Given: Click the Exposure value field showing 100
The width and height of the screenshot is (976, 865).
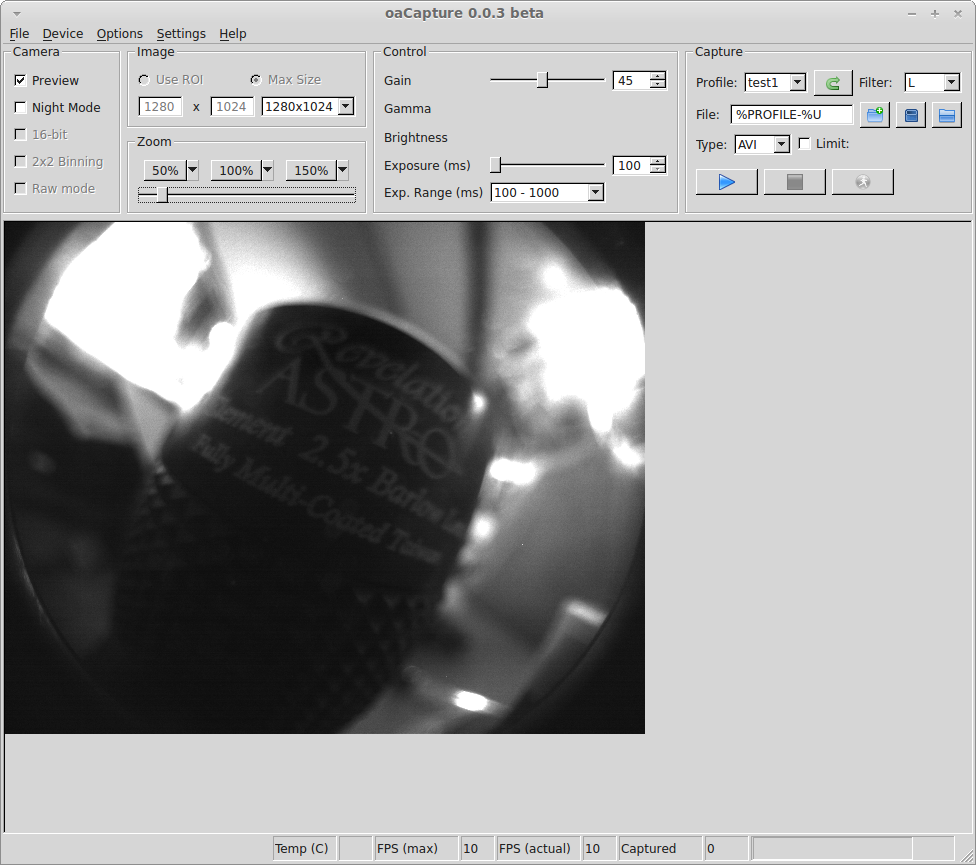Looking at the screenshot, I should pyautogui.click(x=631, y=166).
